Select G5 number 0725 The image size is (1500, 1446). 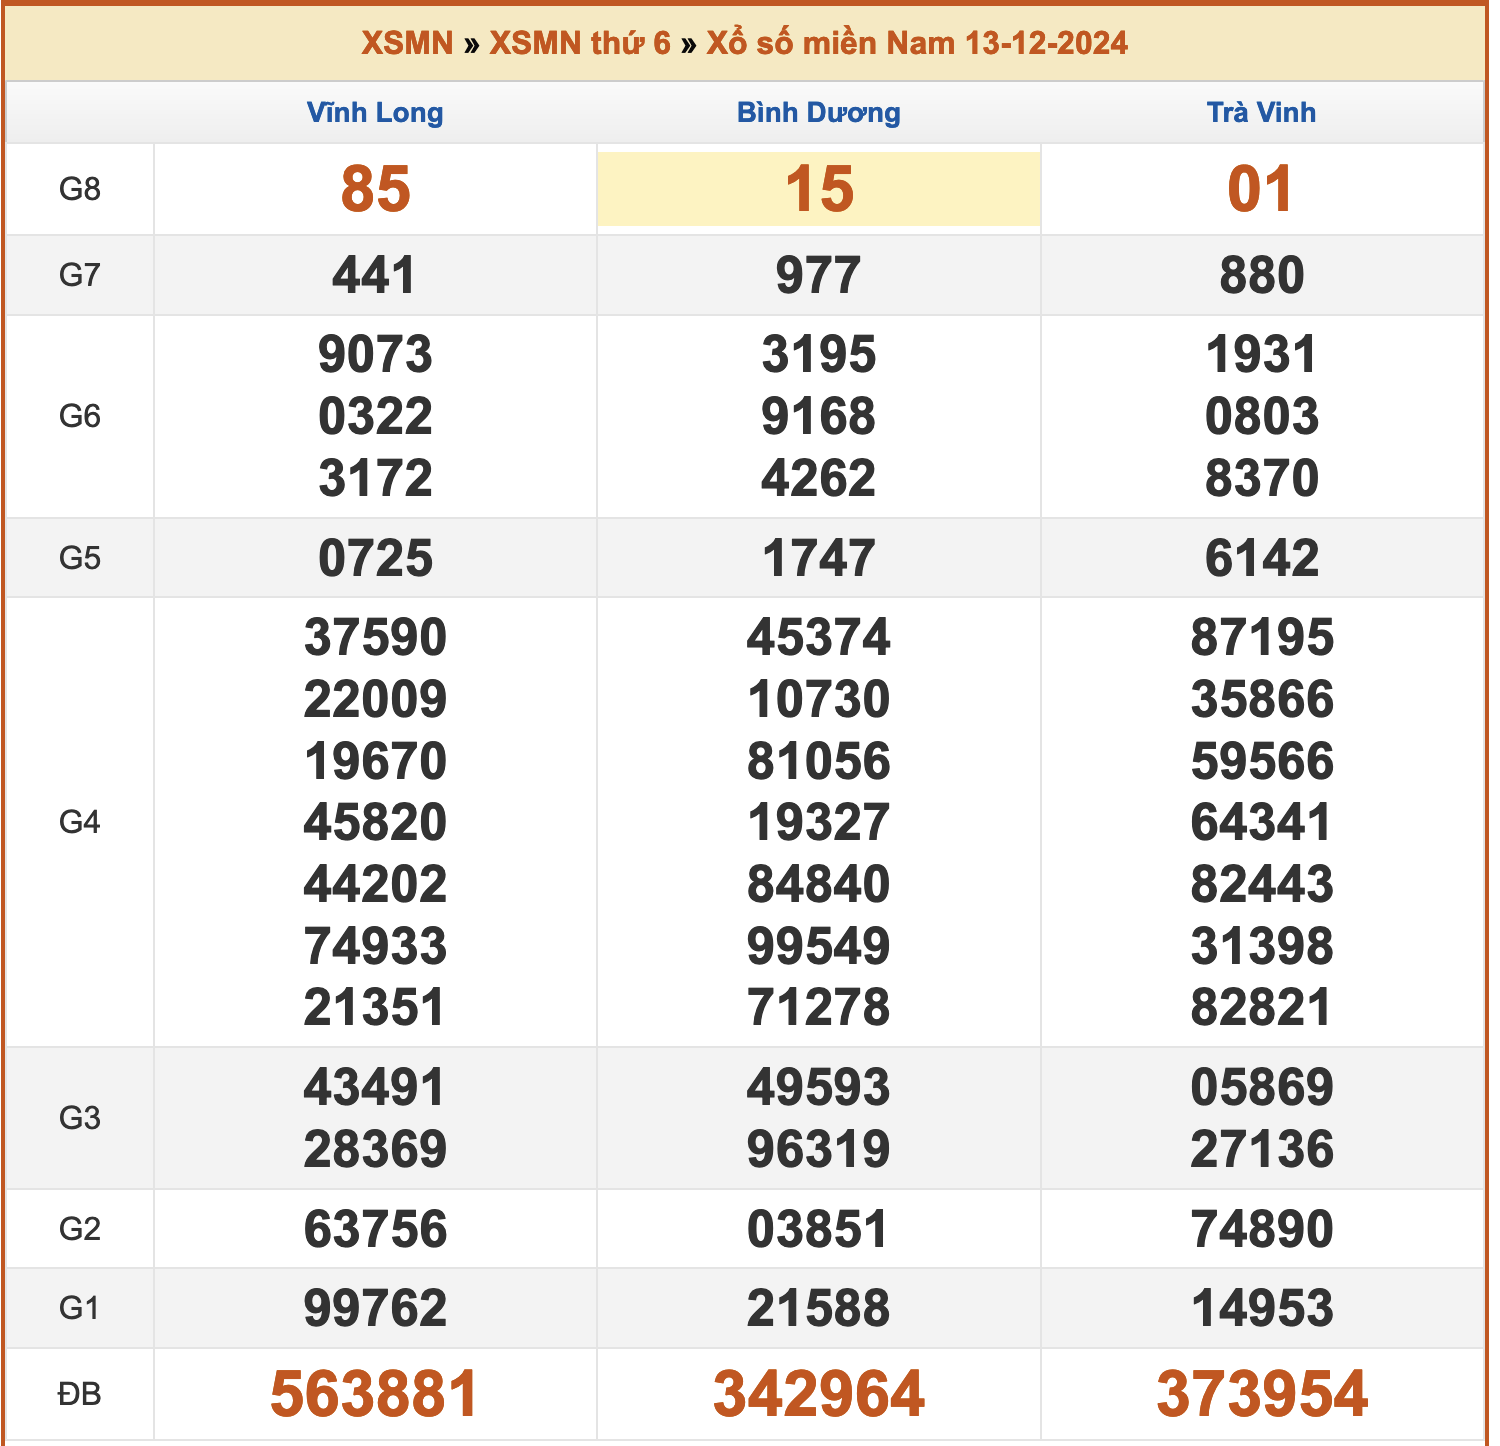(x=375, y=558)
